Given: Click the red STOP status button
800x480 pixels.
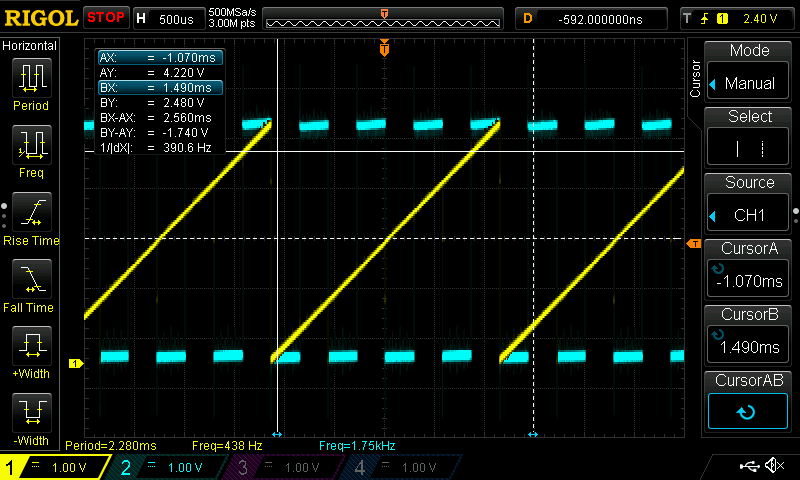Looking at the screenshot, I should coord(105,18).
